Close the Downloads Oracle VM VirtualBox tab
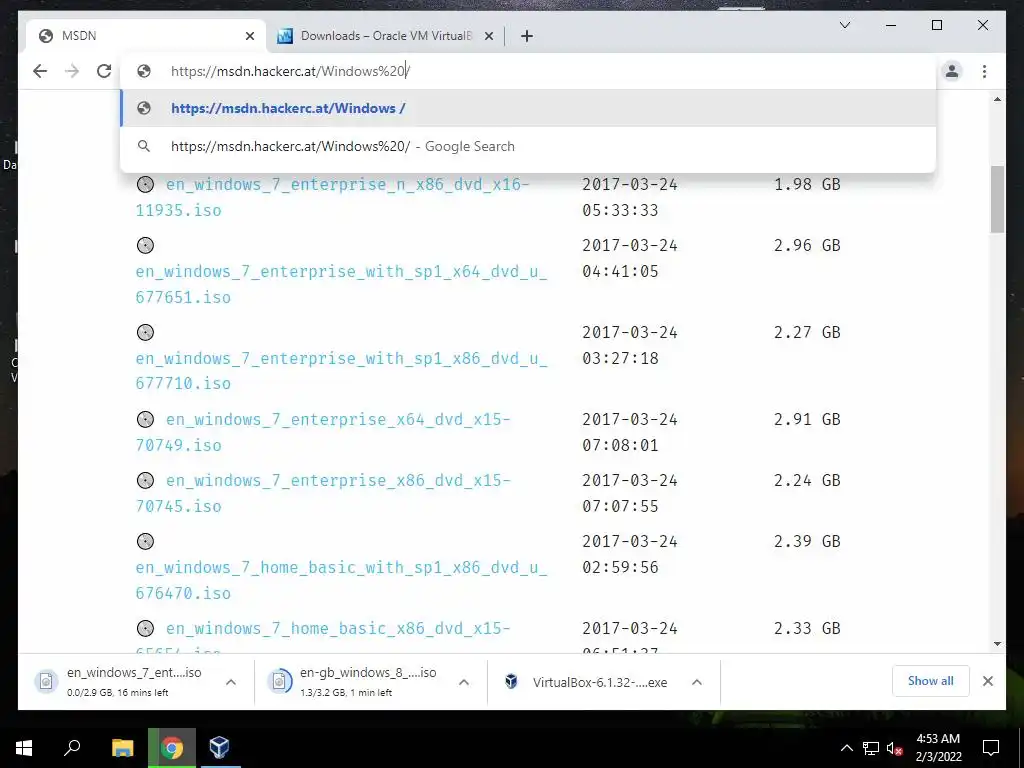This screenshot has height=768, width=1024. click(488, 36)
